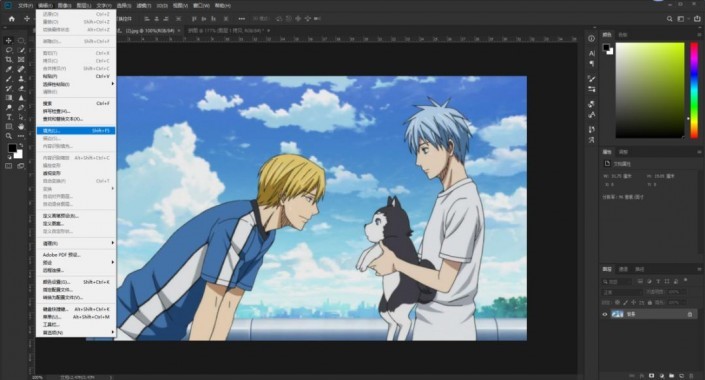The height and width of the screenshot is (380, 705).
Task: Hide the Background layer with eye icon
Action: pyautogui.click(x=605, y=314)
